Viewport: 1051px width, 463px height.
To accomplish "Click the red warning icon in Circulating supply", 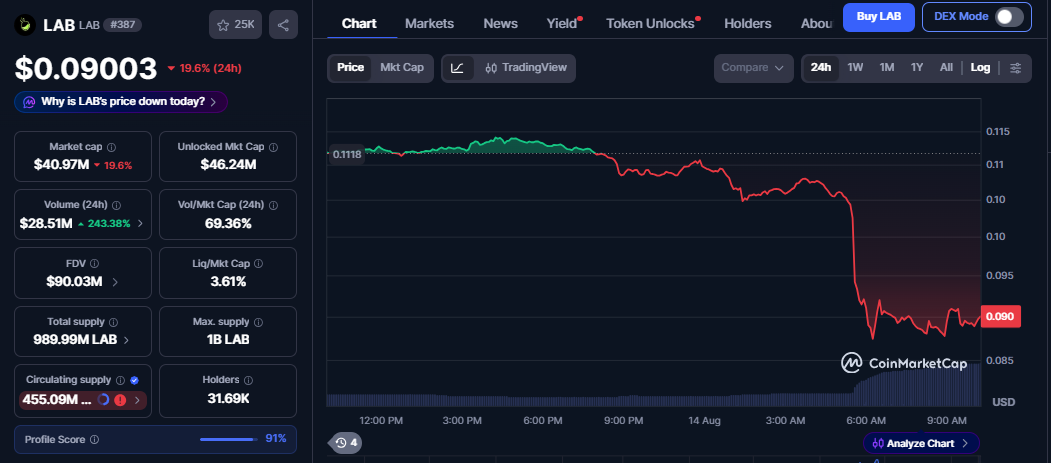I will (x=121, y=400).
